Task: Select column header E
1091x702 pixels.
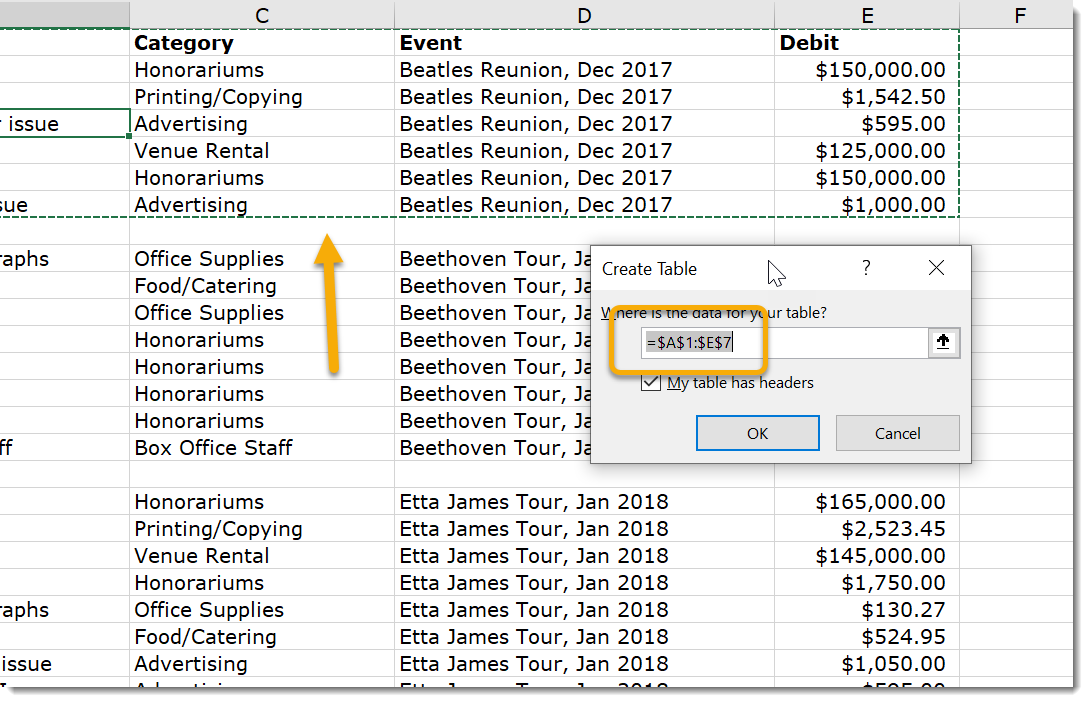Action: (866, 15)
